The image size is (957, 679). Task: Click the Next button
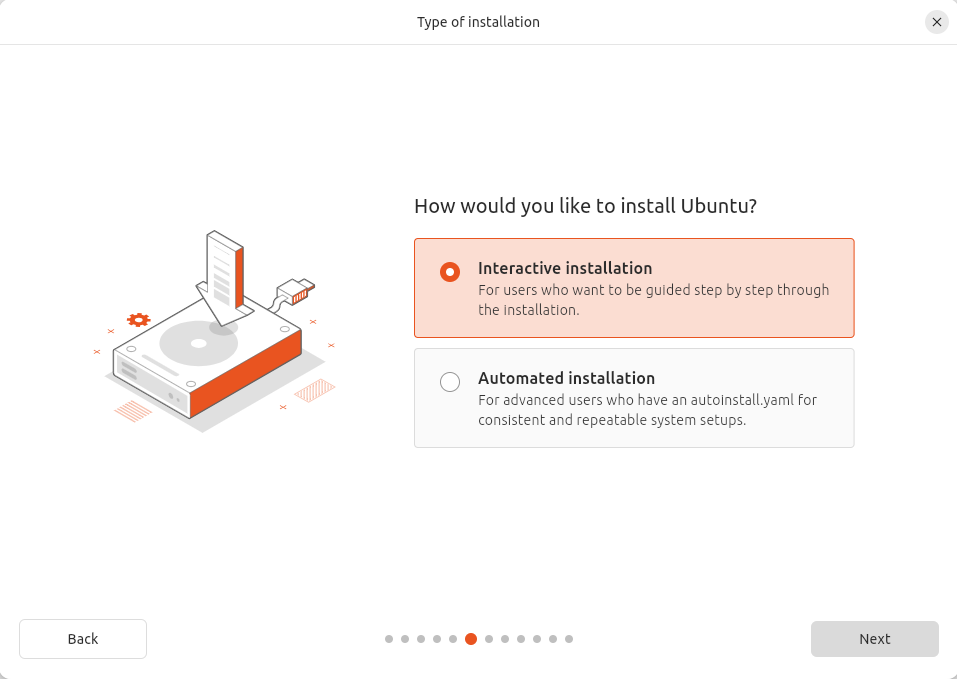point(873,638)
